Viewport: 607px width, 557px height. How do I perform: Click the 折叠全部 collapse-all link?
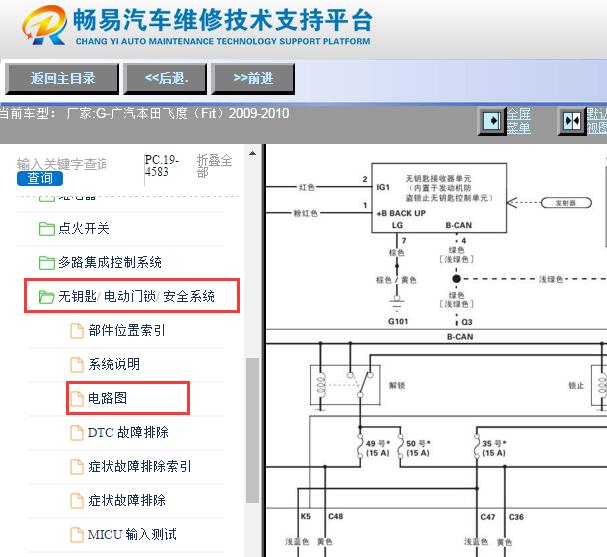pyautogui.click(x=214, y=166)
